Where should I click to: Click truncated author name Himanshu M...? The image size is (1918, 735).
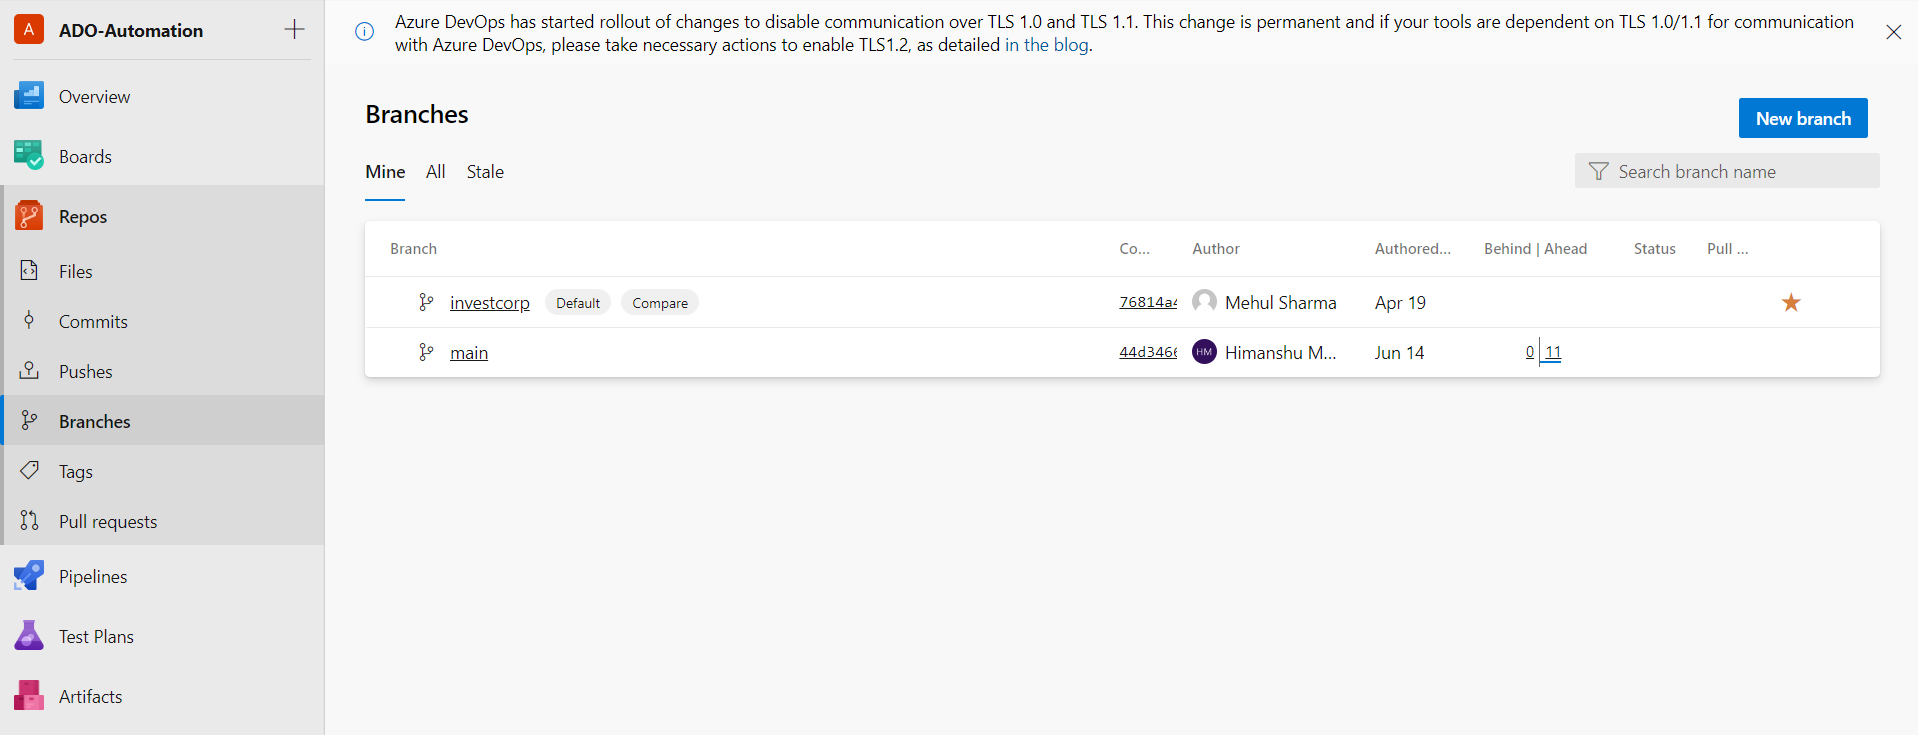tap(1281, 353)
